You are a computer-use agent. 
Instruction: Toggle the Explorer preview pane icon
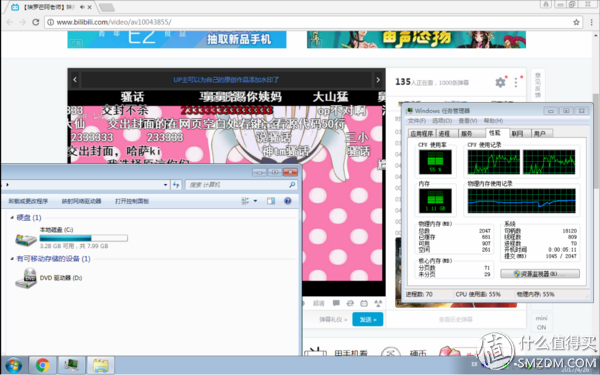[271, 201]
